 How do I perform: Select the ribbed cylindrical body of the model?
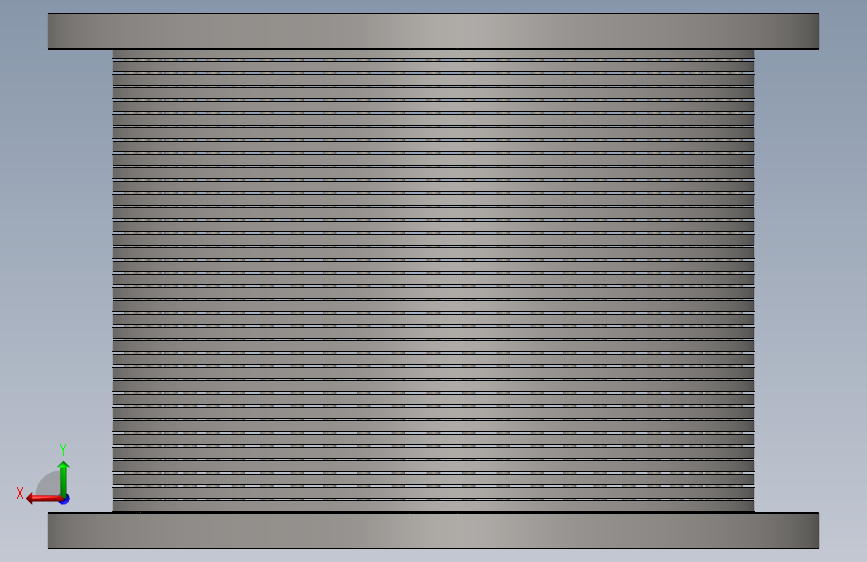click(434, 281)
